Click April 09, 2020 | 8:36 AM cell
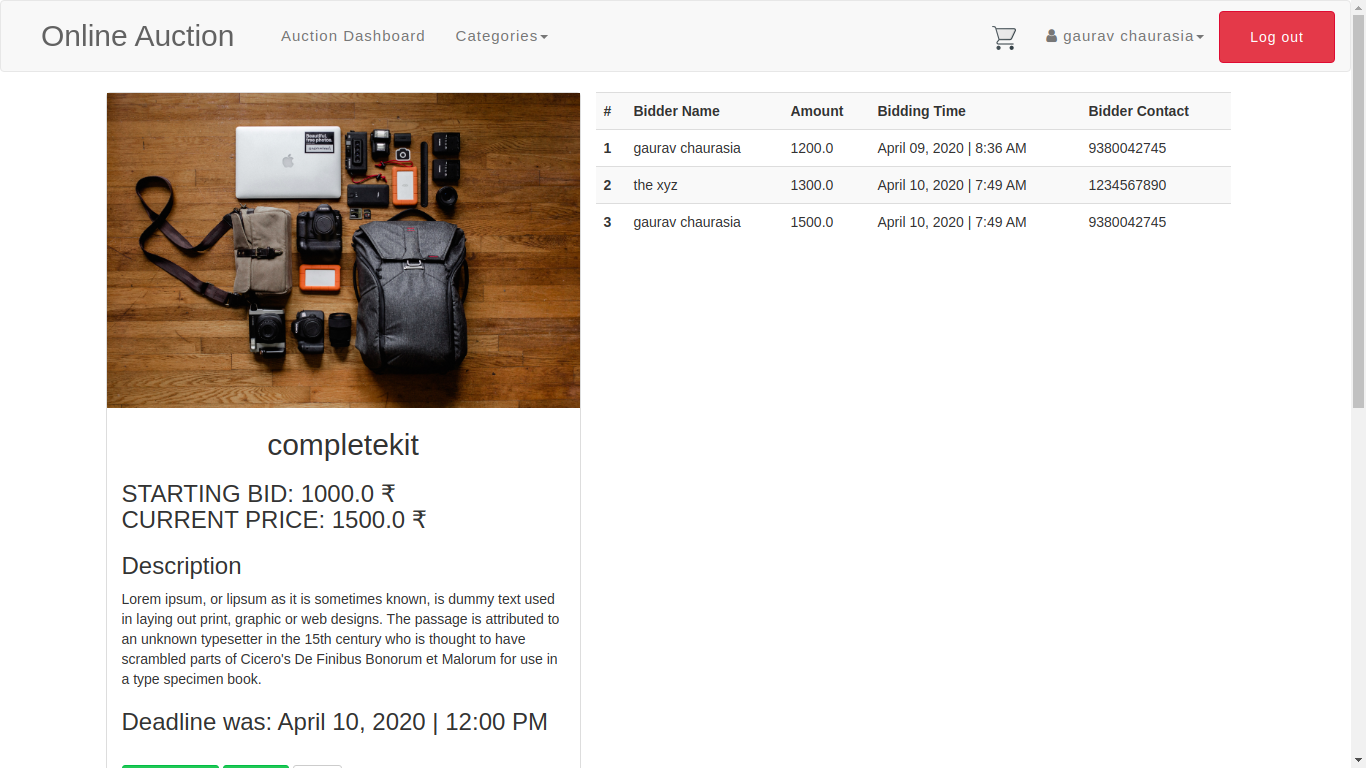Image resolution: width=1366 pixels, height=768 pixels. (x=951, y=148)
